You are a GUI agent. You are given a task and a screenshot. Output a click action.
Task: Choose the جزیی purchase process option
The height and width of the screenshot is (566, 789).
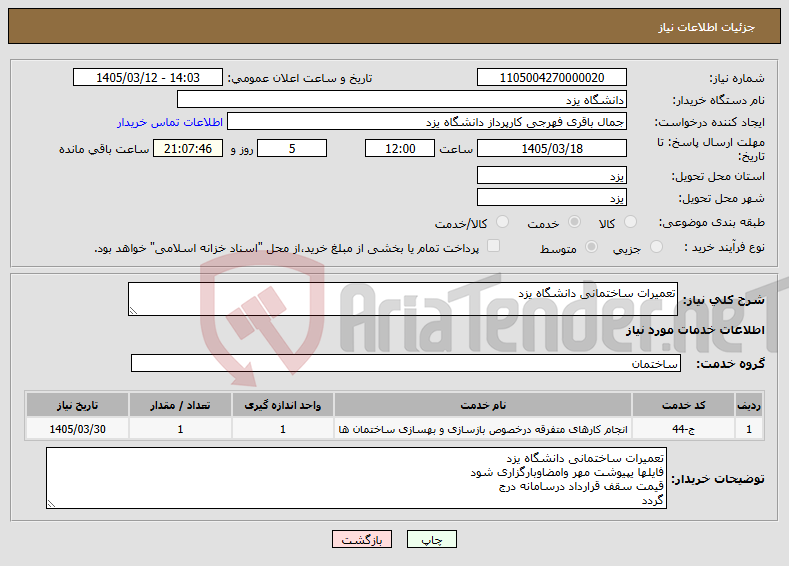click(x=656, y=247)
